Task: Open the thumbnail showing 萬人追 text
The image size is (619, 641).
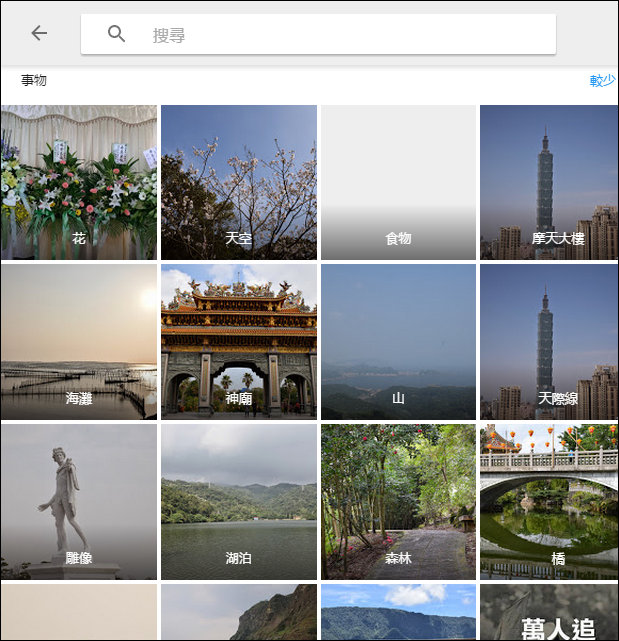Action: (549, 612)
